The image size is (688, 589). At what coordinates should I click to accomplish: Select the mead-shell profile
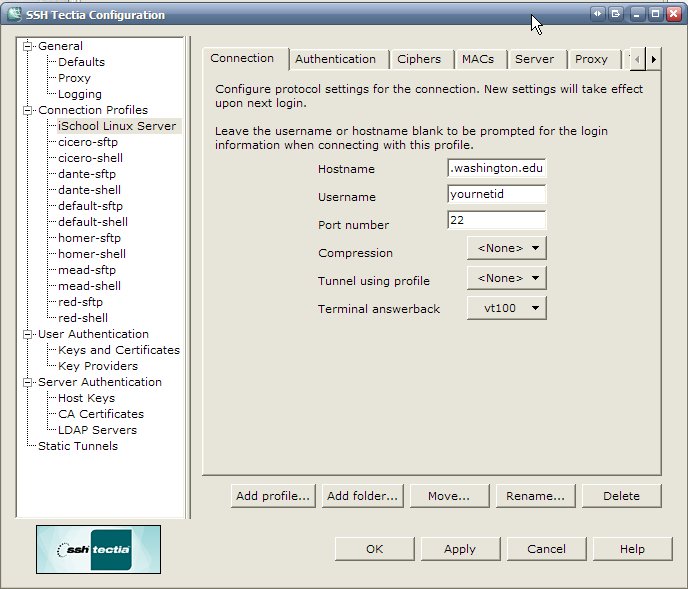tap(90, 286)
